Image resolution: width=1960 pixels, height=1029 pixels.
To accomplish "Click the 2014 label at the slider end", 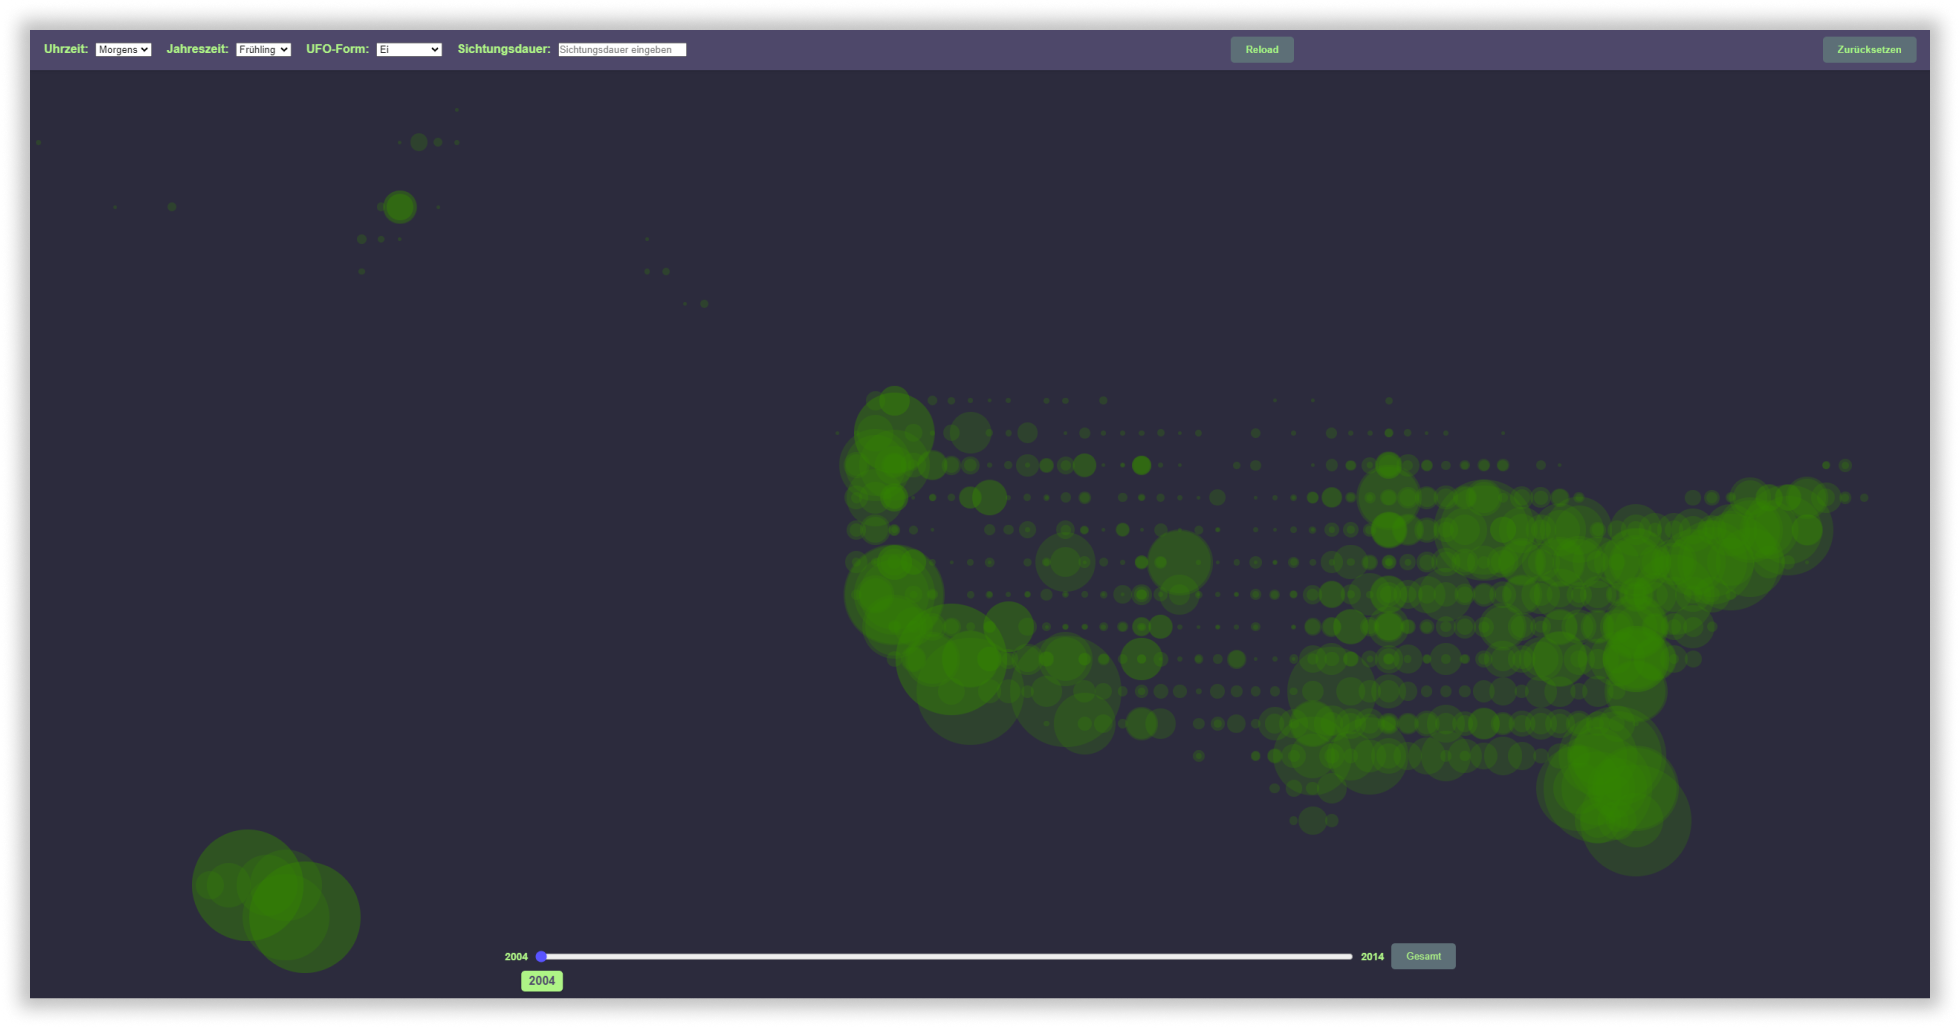I will coord(1372,957).
